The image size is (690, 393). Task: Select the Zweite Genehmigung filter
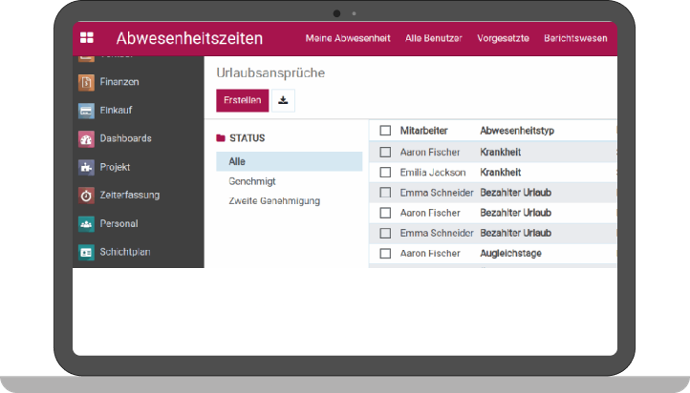click(274, 201)
